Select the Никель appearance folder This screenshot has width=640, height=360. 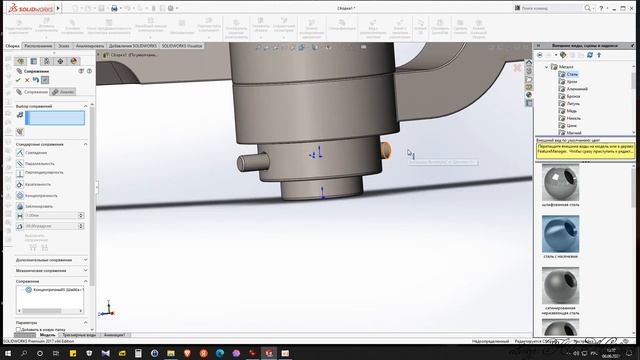570,118
